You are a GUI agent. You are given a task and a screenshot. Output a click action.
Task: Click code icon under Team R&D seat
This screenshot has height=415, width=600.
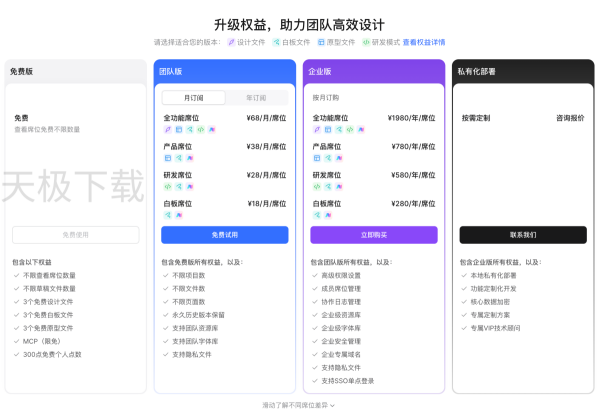click(167, 186)
